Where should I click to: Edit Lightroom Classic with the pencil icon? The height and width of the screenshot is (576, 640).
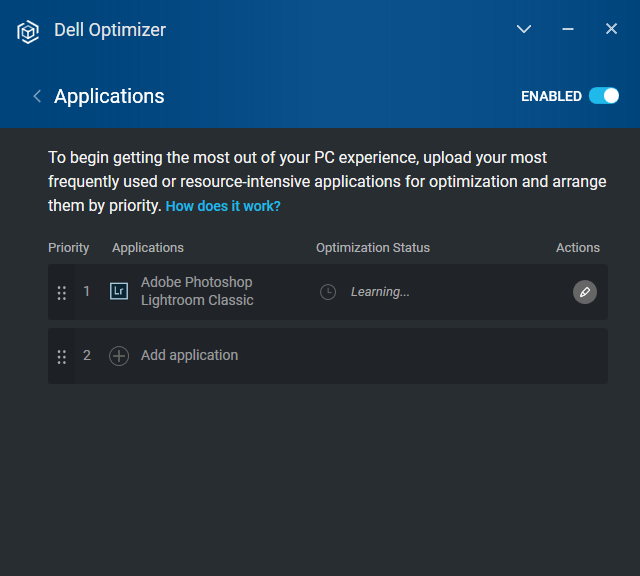(x=585, y=292)
